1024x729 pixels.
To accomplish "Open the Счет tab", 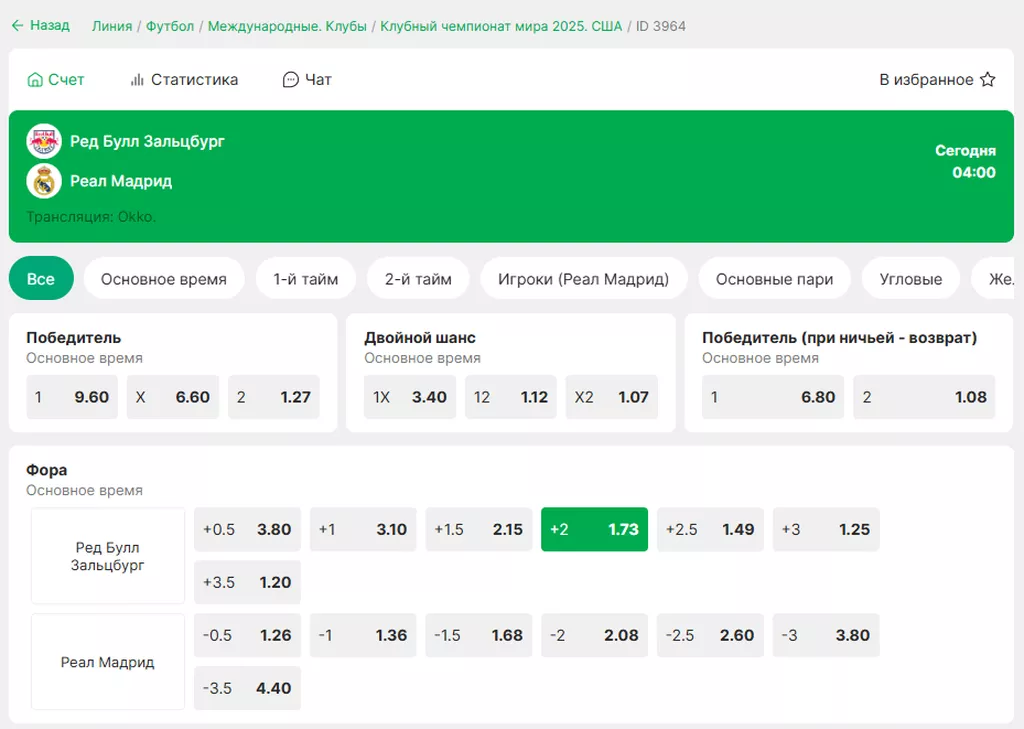I will click(56, 80).
